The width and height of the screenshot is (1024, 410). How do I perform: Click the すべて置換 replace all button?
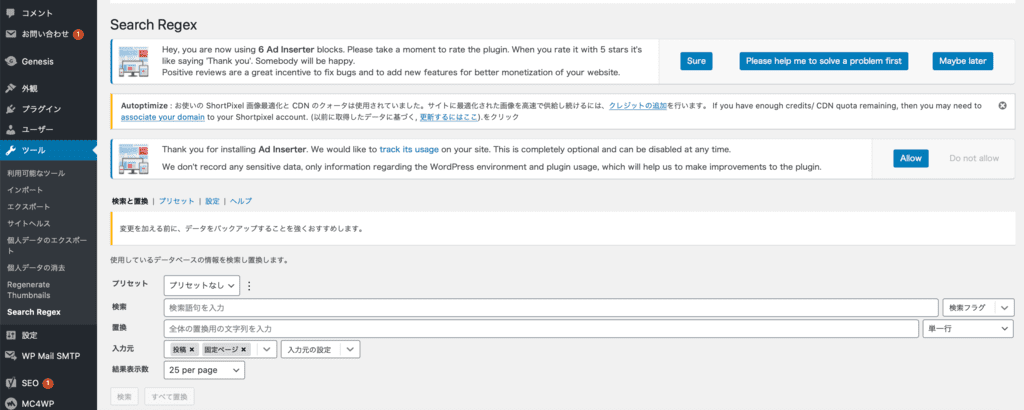[x=168, y=396]
